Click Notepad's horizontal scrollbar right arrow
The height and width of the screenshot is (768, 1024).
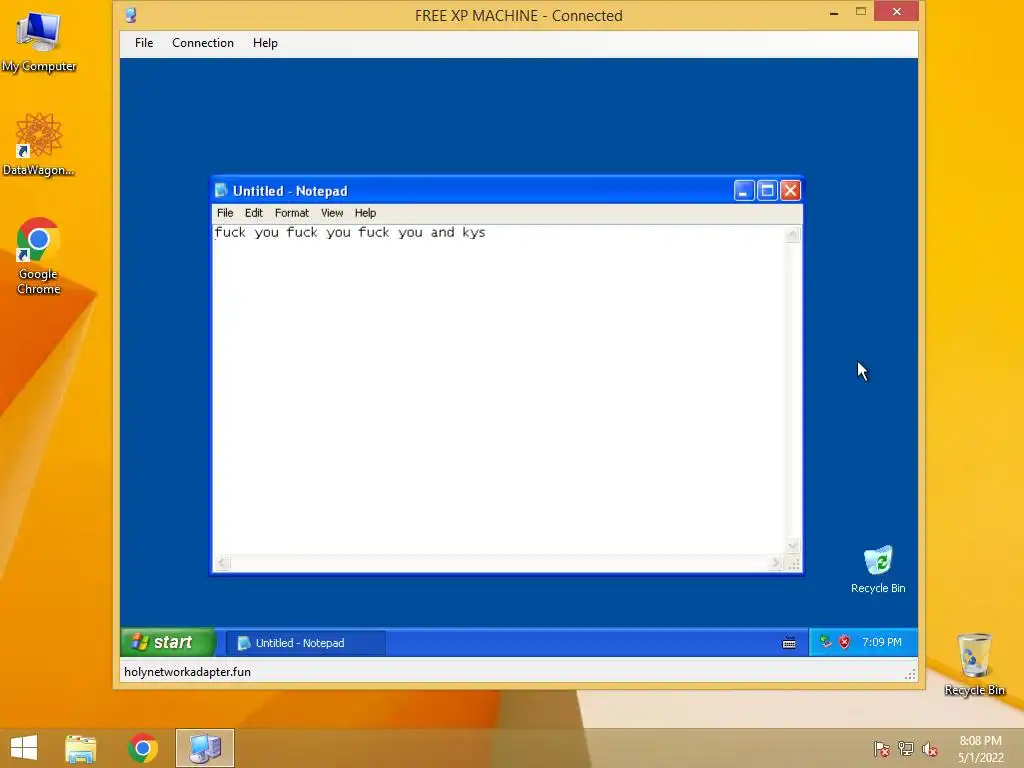[x=776, y=563]
